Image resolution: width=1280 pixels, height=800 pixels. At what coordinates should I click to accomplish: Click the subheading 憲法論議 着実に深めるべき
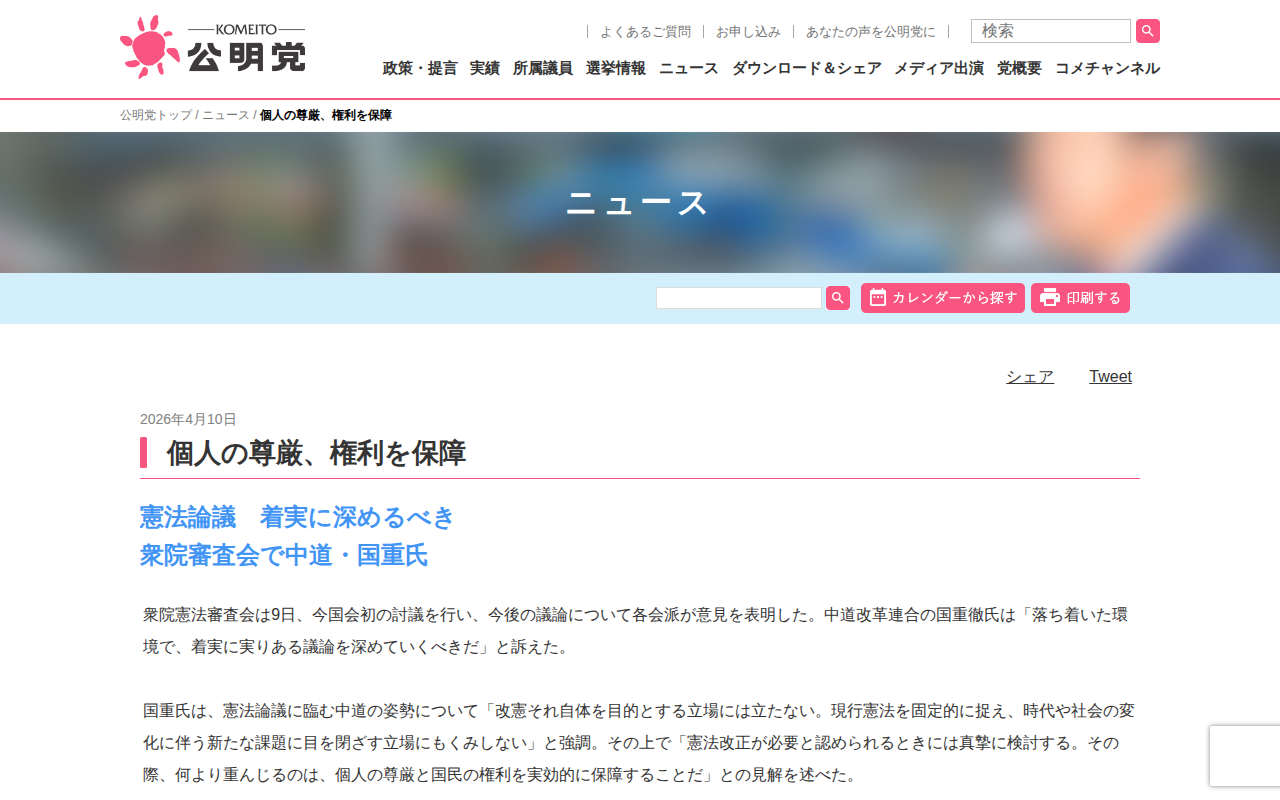297,517
